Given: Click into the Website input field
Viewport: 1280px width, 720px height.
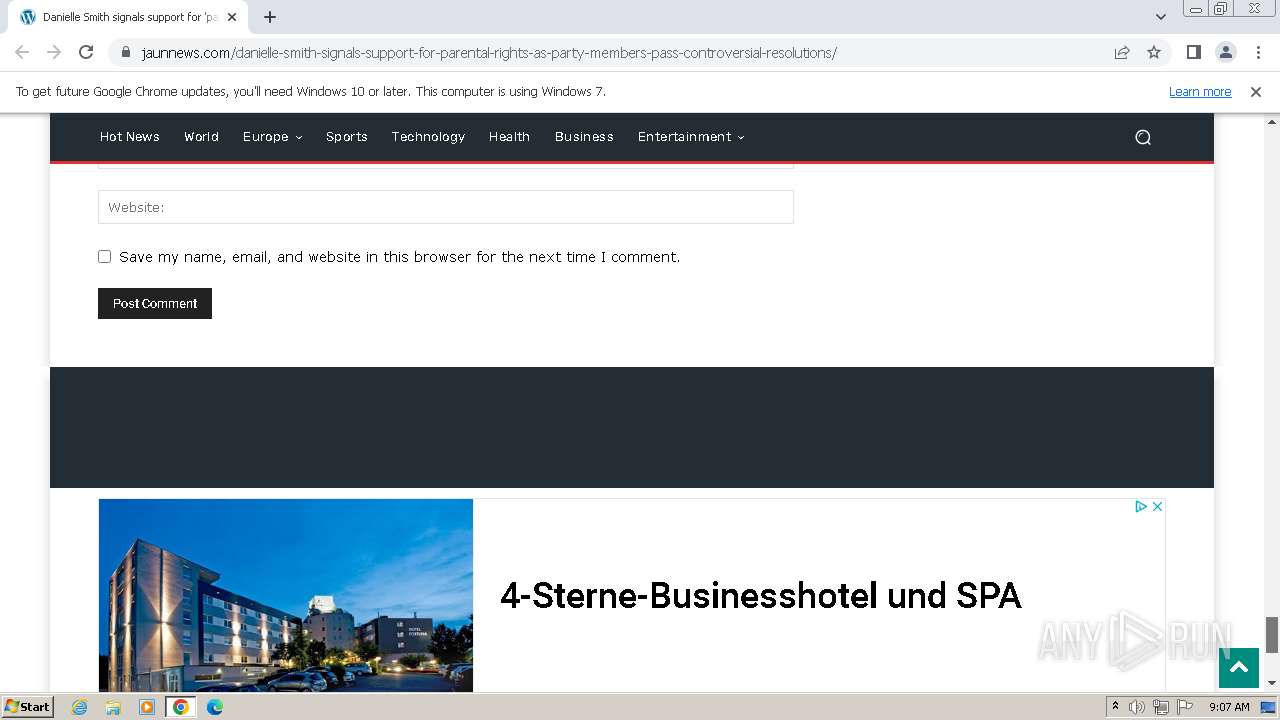Looking at the screenshot, I should (446, 207).
